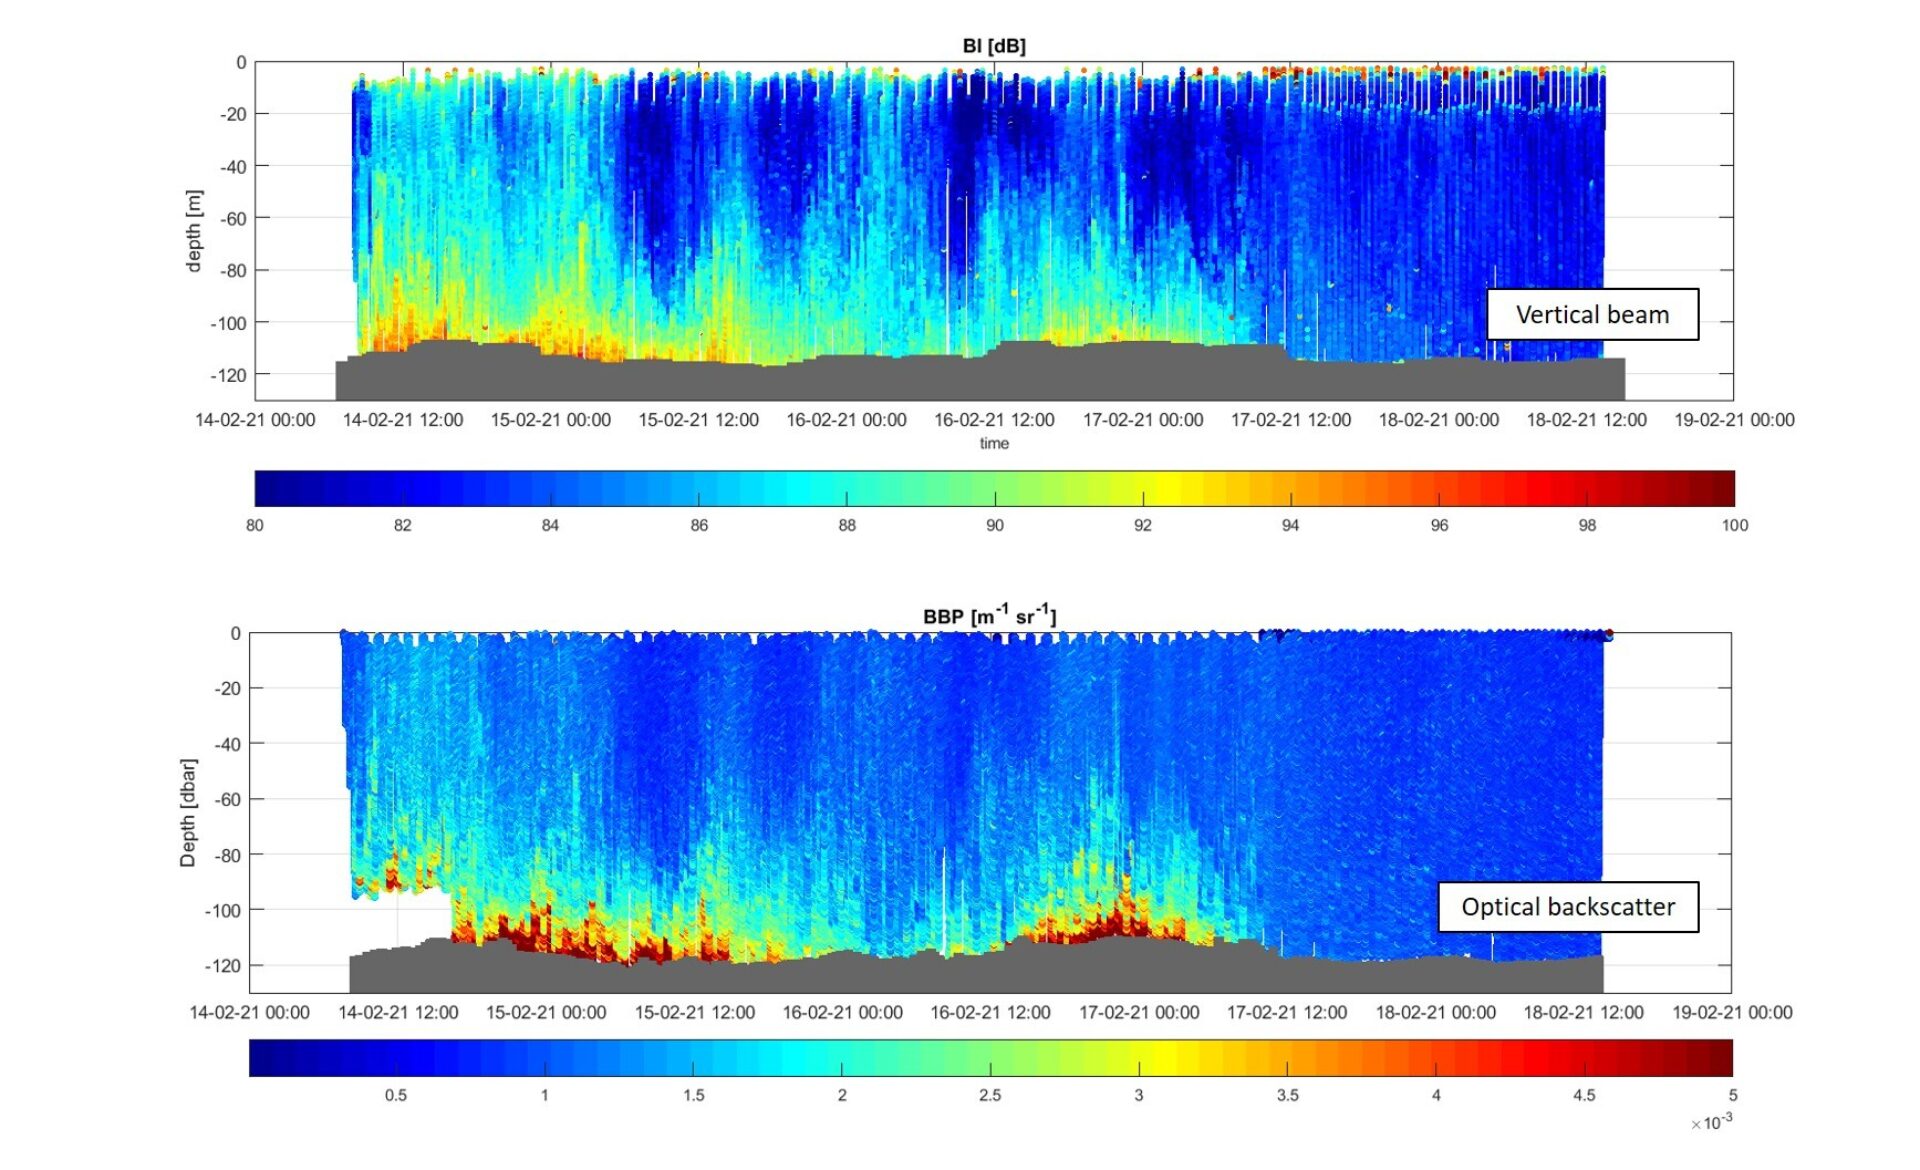
Task: Click the "Vertical beam" annotation box
Action: 1592,313
